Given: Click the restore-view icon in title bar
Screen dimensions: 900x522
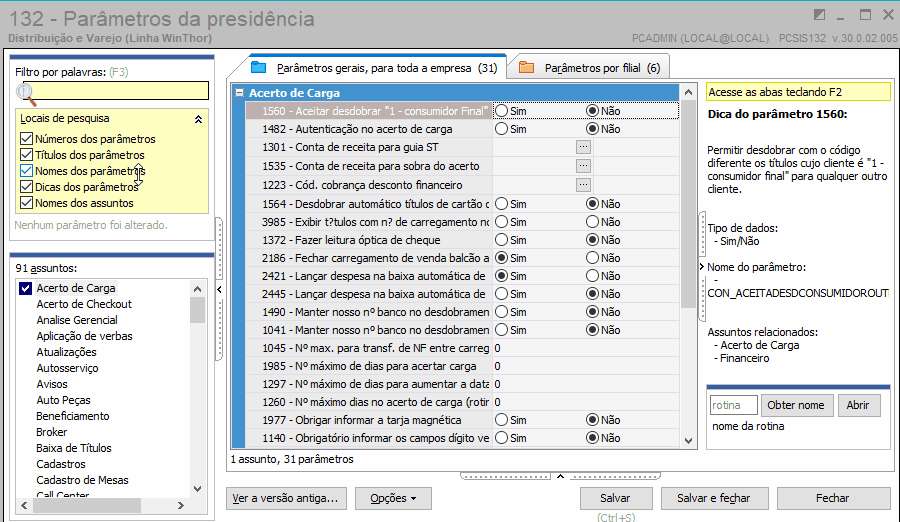Looking at the screenshot, I should (x=820, y=14).
